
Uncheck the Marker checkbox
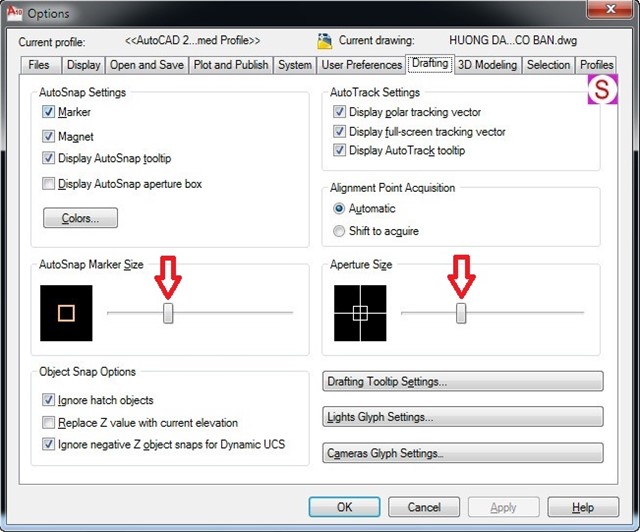48,112
